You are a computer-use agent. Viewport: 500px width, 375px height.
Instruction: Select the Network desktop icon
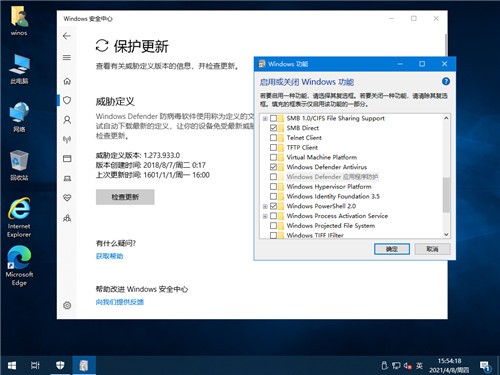click(19, 117)
